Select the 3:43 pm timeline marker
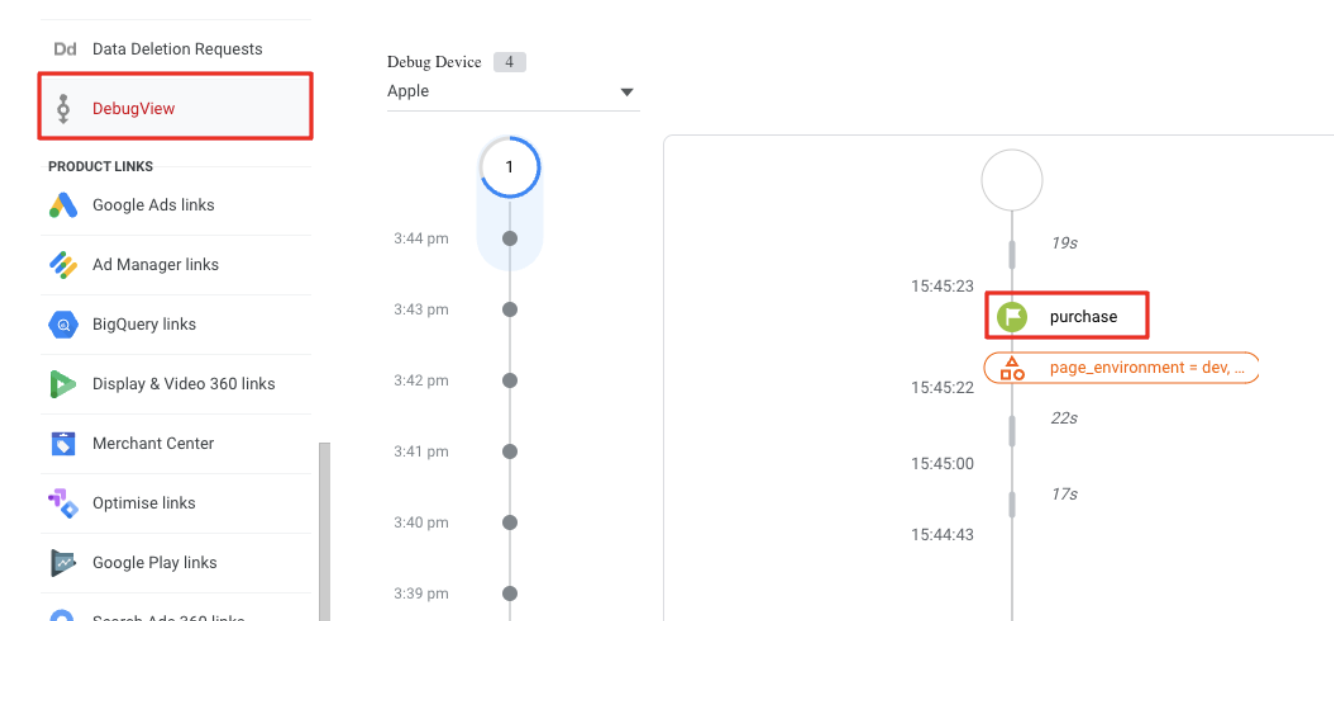1334x708 pixels. point(510,310)
